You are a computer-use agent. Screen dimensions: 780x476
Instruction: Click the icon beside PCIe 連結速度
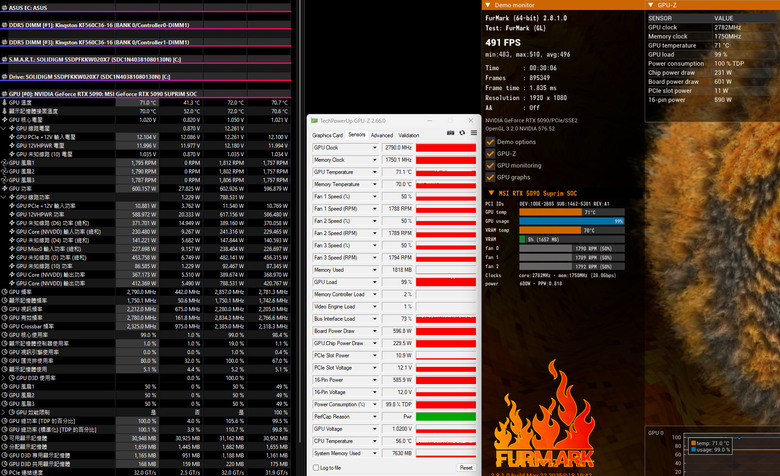(x=4, y=473)
